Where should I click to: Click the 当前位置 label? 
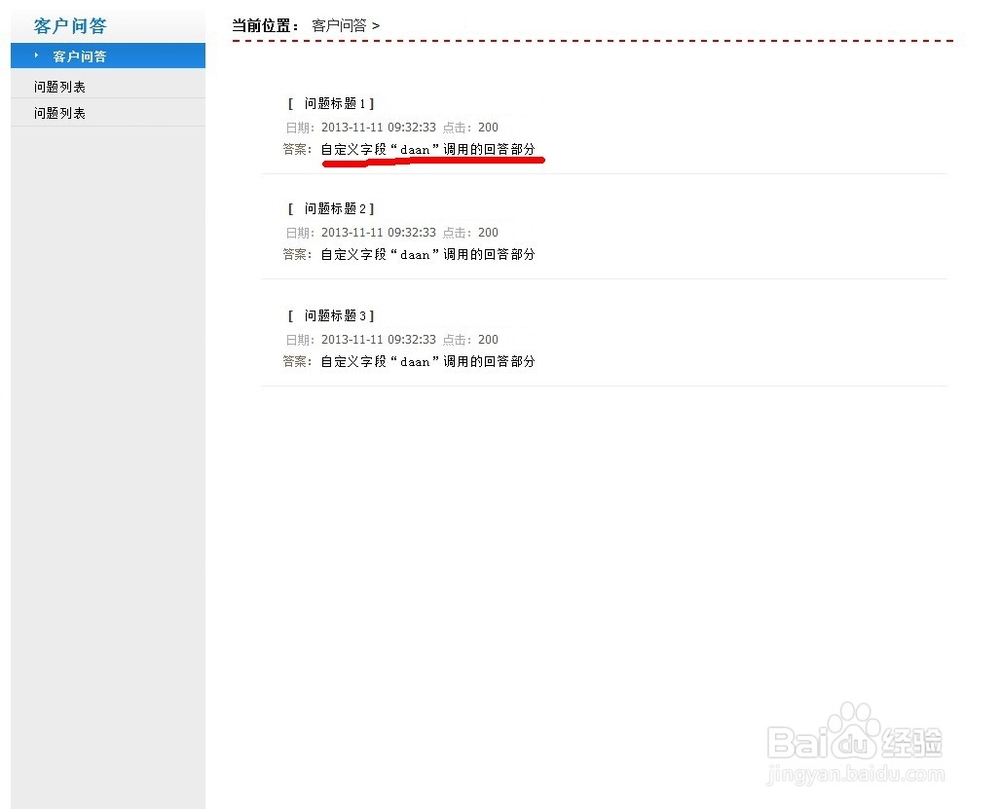(262, 24)
